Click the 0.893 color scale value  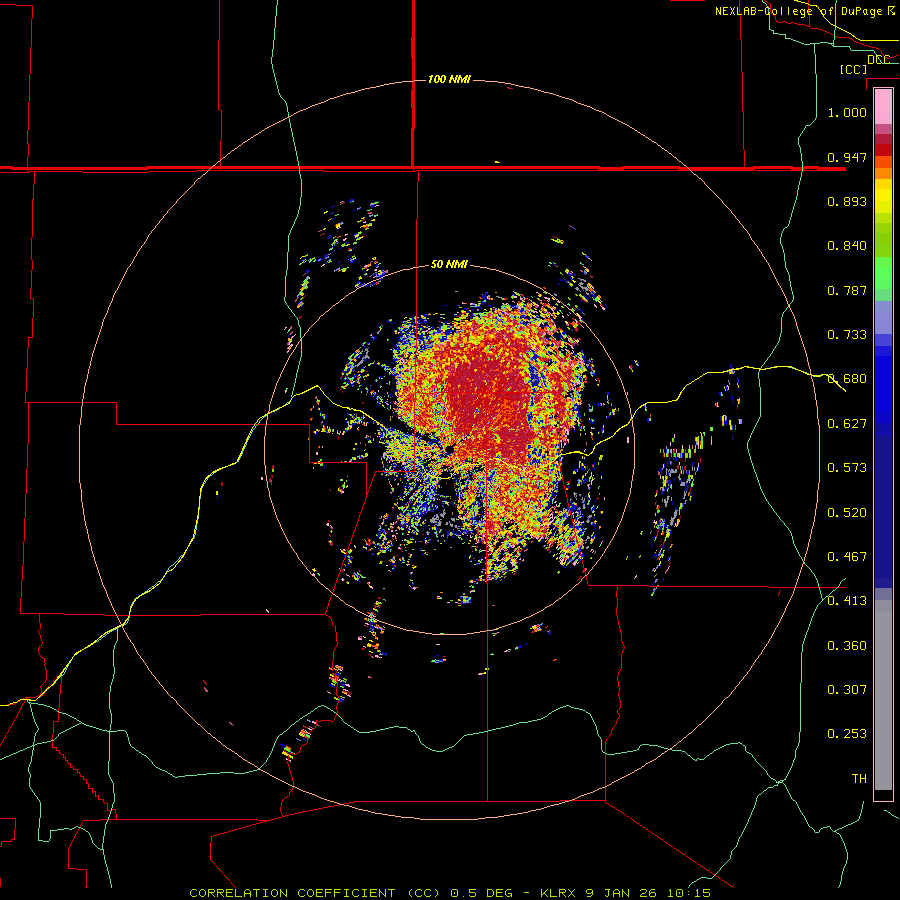click(847, 201)
